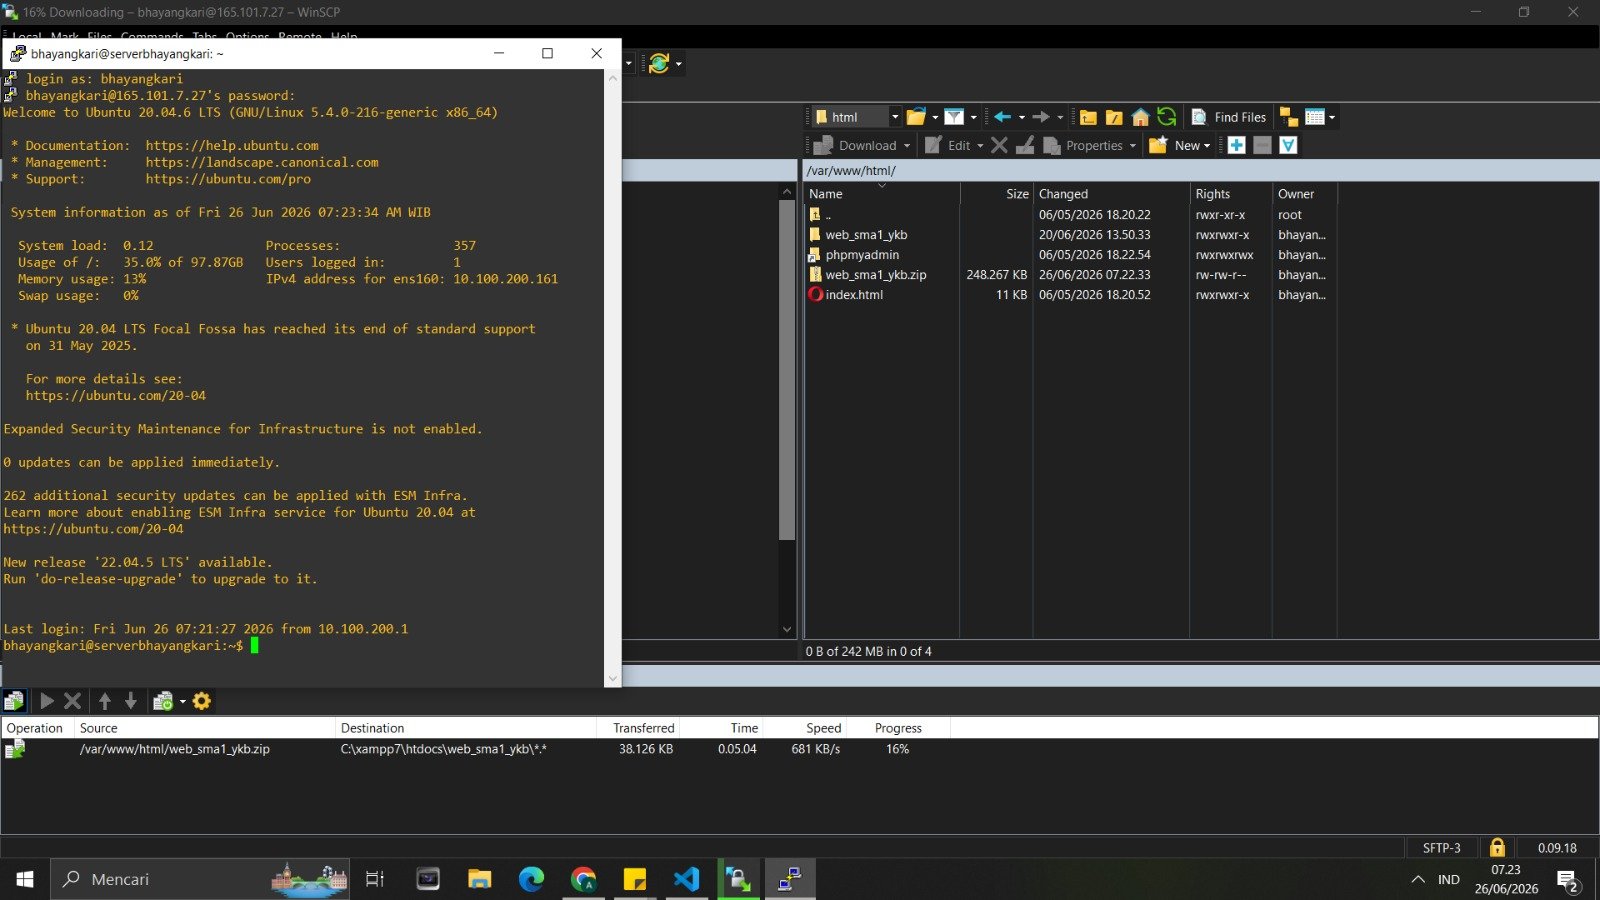Screen dimensions: 1600x900
Task: Click the queue Delete X icon
Action: click(x=72, y=701)
